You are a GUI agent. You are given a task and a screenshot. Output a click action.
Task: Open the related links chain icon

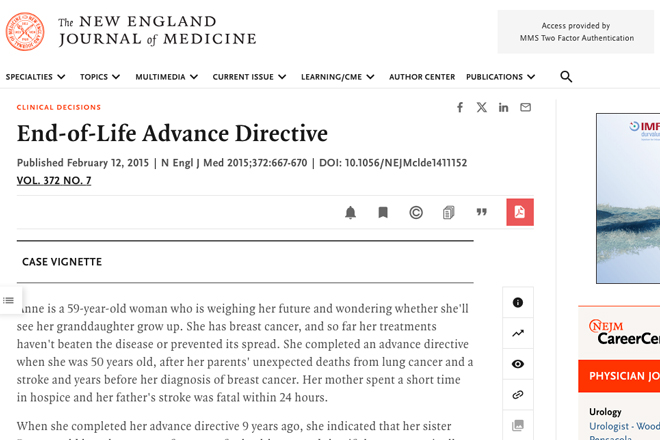(x=518, y=395)
